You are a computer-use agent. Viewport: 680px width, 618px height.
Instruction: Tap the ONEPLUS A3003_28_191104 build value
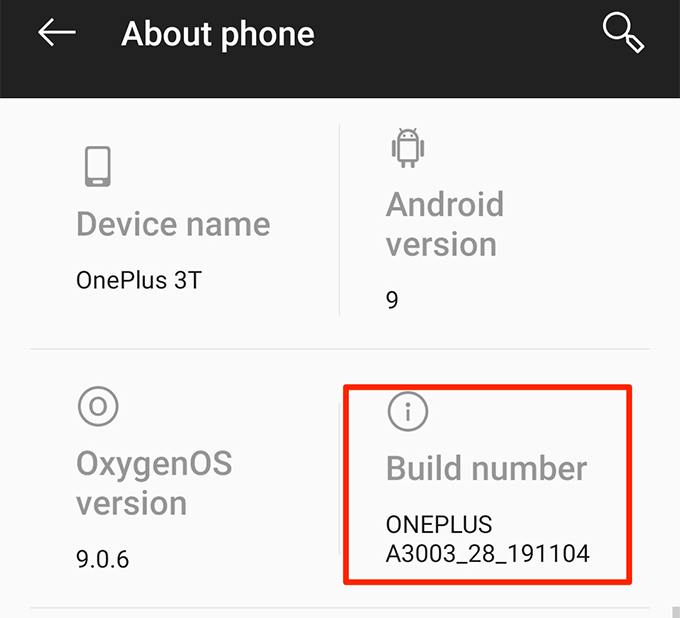pos(487,539)
